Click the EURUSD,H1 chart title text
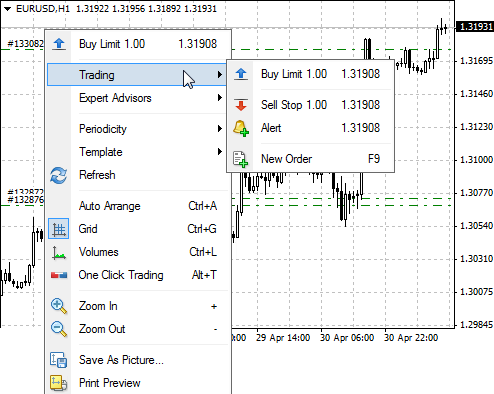494x394 pixels. 43,9
